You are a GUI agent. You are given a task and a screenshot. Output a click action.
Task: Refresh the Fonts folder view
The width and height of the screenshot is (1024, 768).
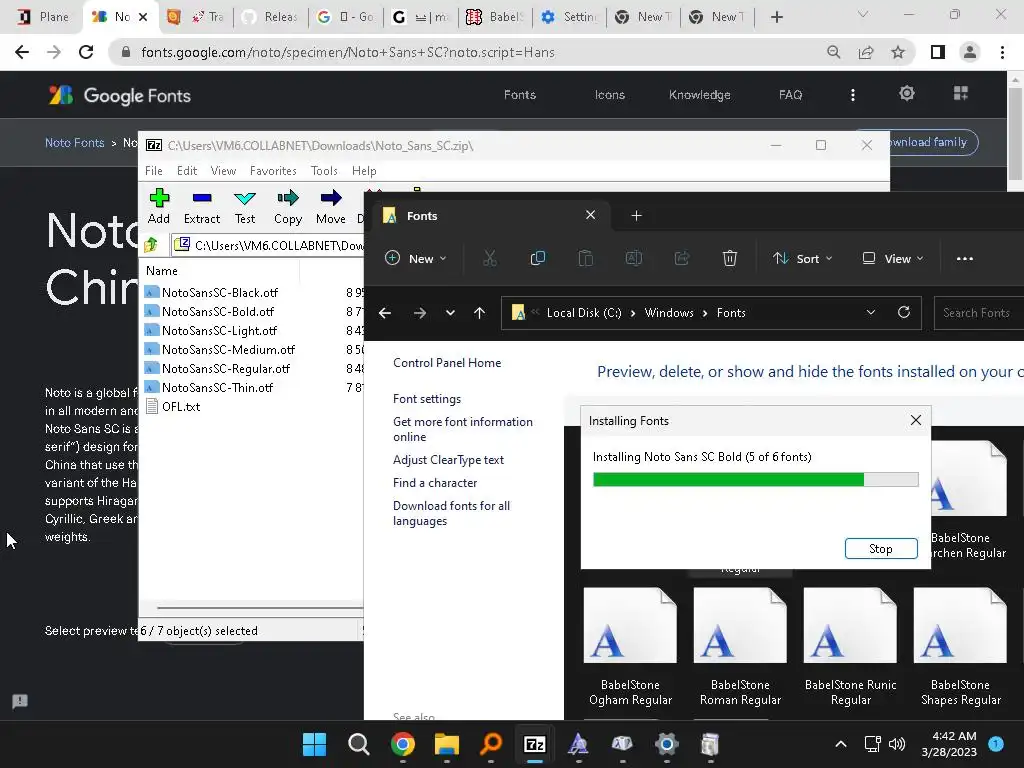904,312
